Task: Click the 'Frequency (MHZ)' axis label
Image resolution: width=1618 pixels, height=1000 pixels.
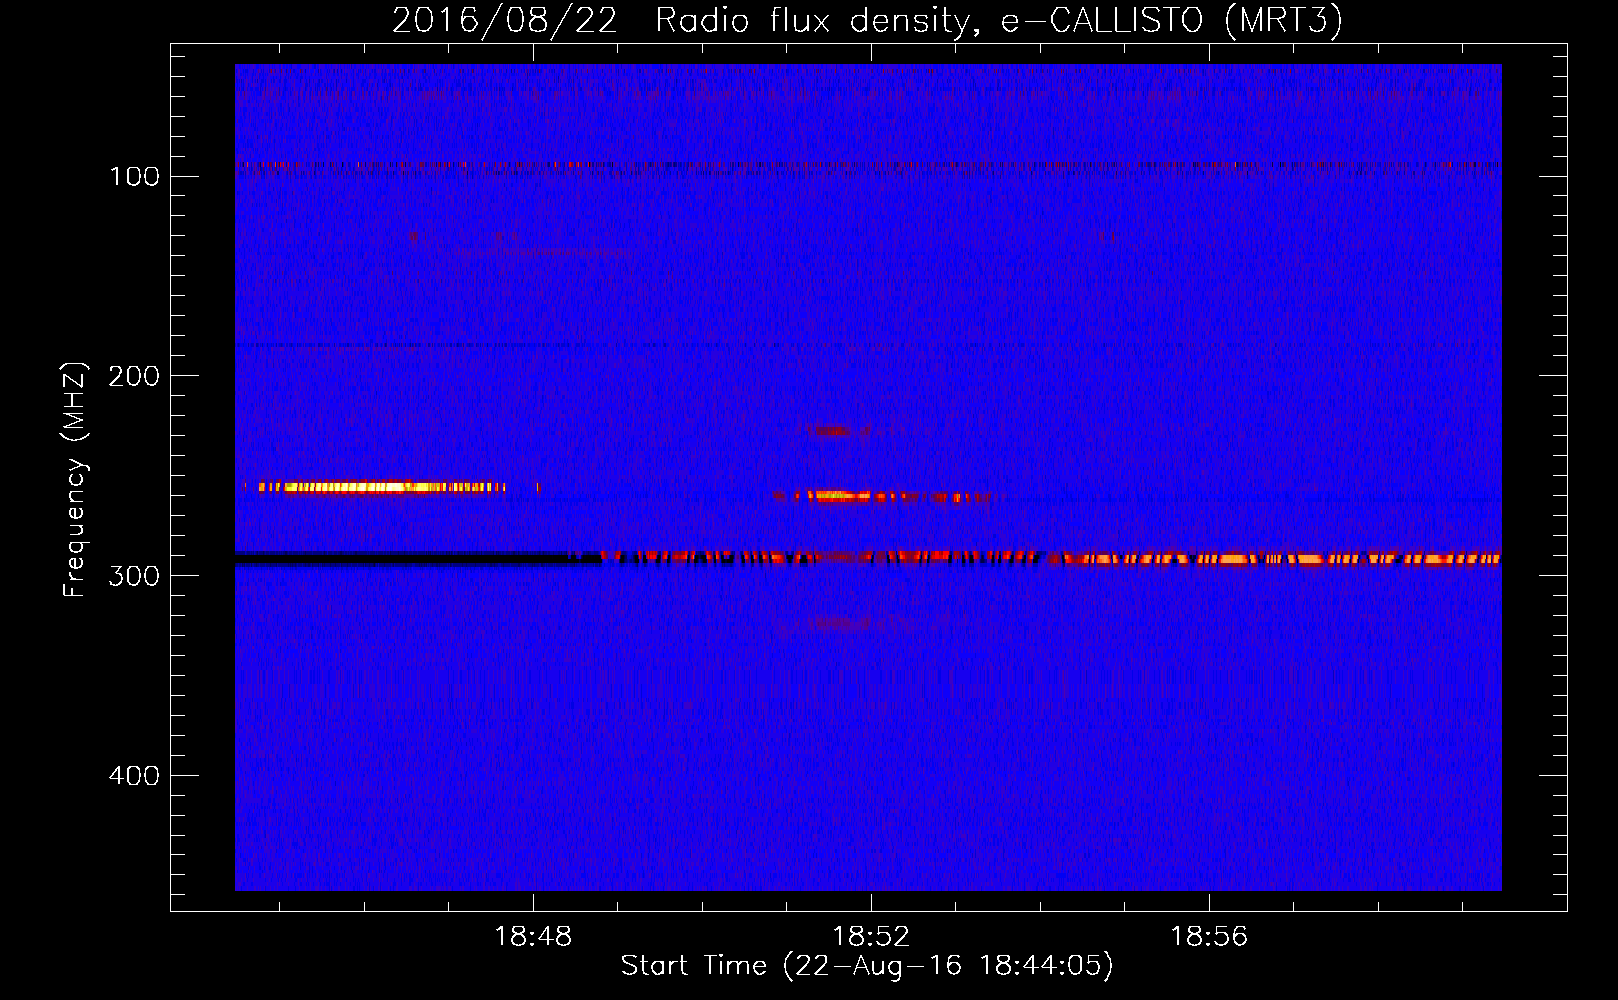Action: 75,480
